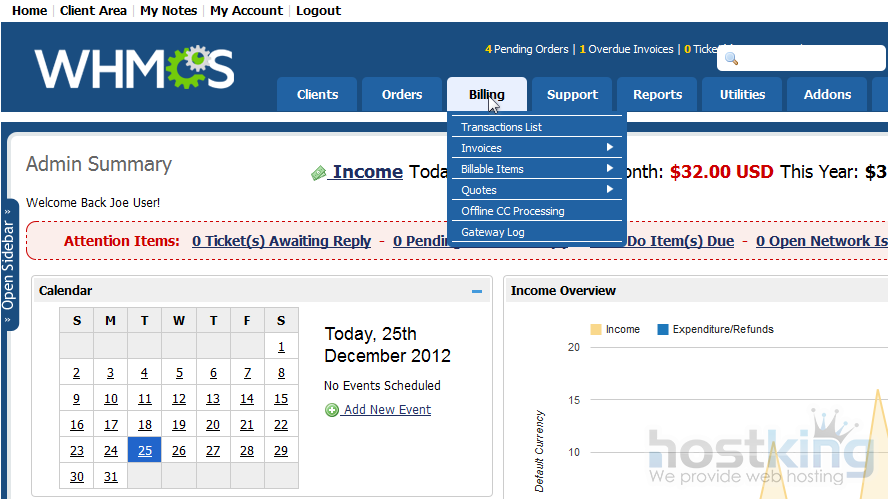Switch to the Clients tab
The image size is (889, 500).
pos(317,95)
